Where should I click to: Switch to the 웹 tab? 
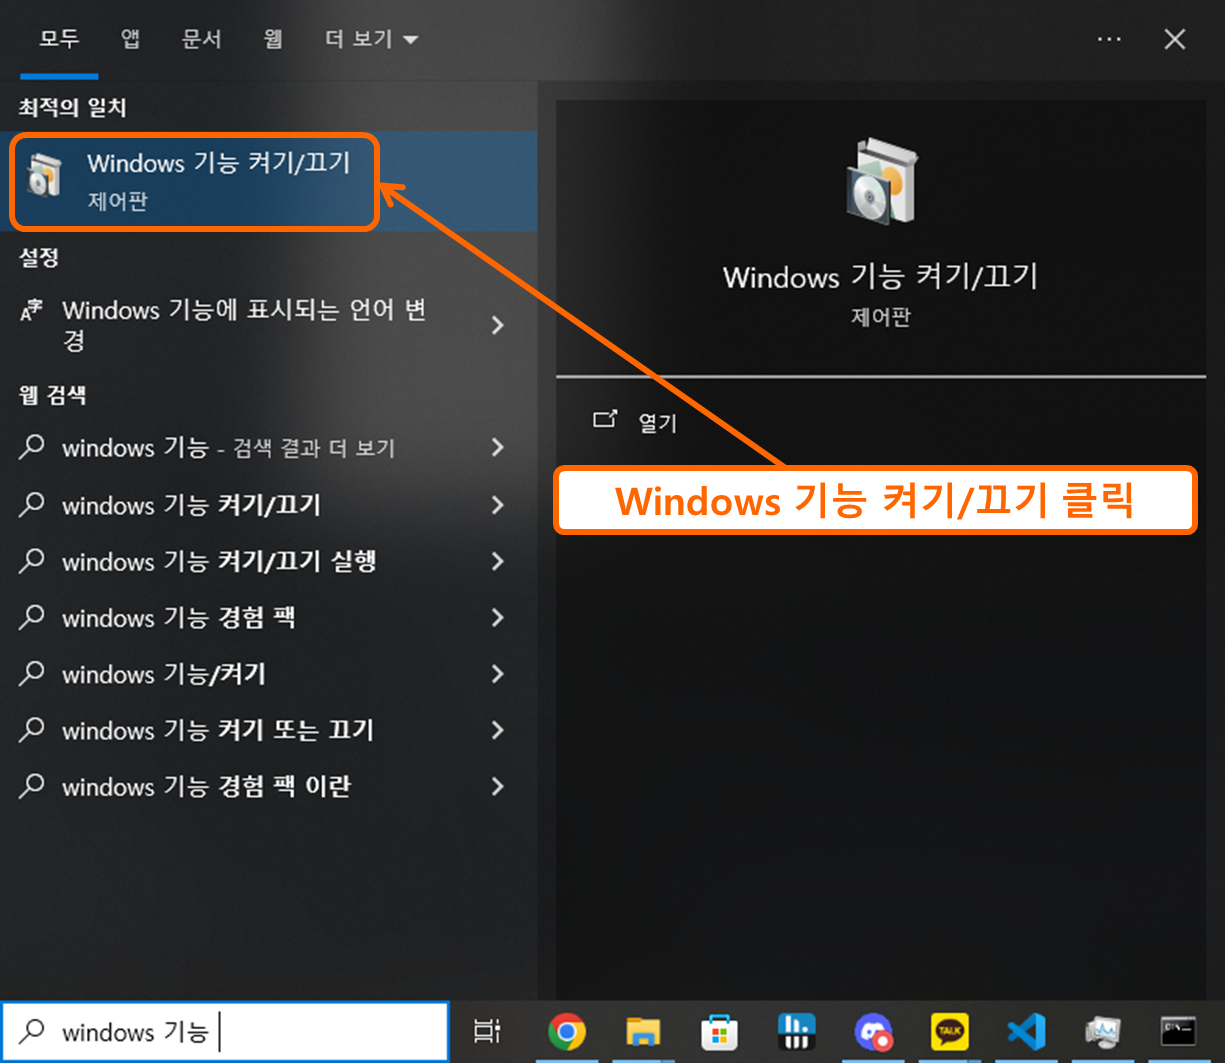pyautogui.click(x=273, y=39)
